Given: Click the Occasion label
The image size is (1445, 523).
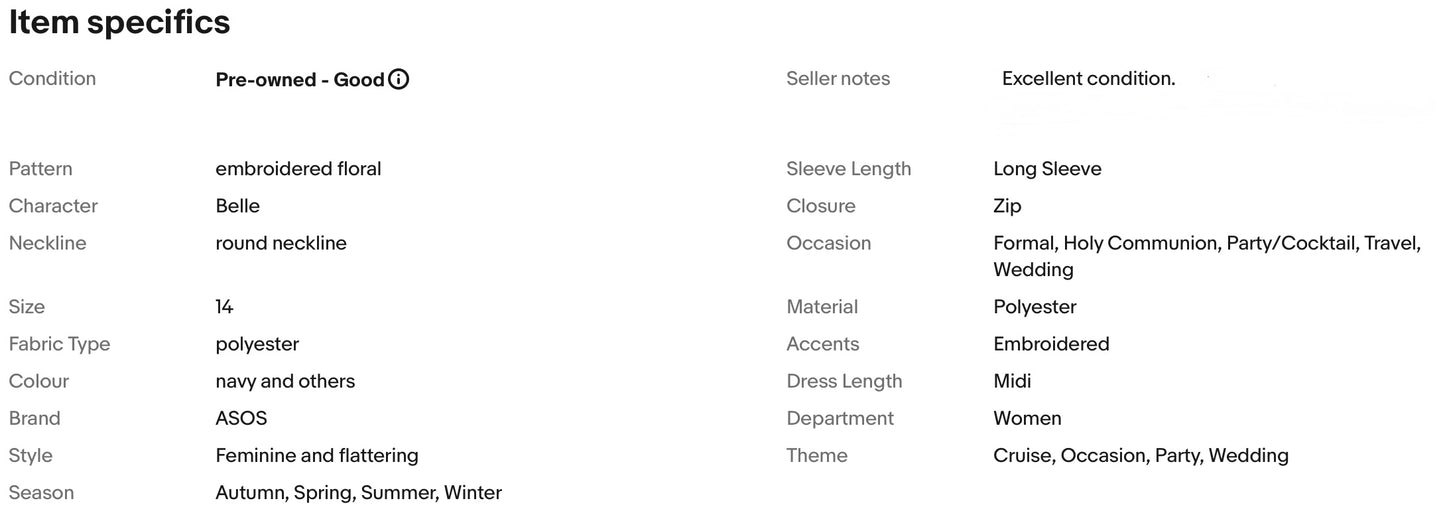Looking at the screenshot, I should tap(828, 243).
